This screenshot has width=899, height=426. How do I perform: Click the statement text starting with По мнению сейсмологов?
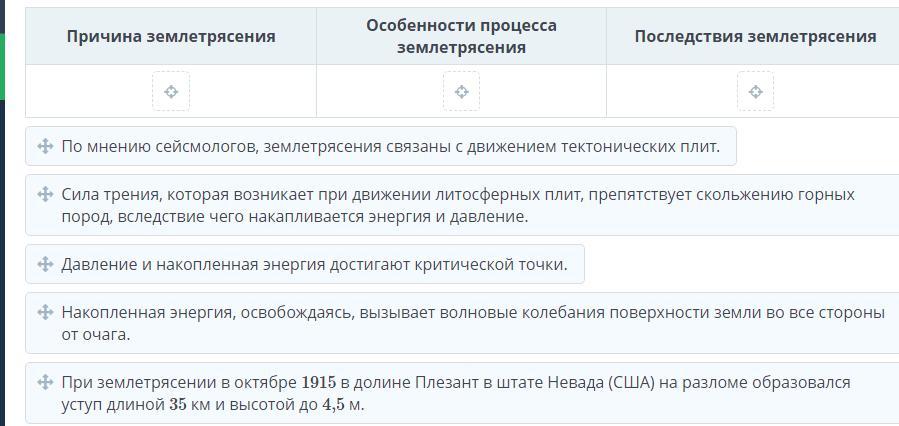(x=390, y=146)
